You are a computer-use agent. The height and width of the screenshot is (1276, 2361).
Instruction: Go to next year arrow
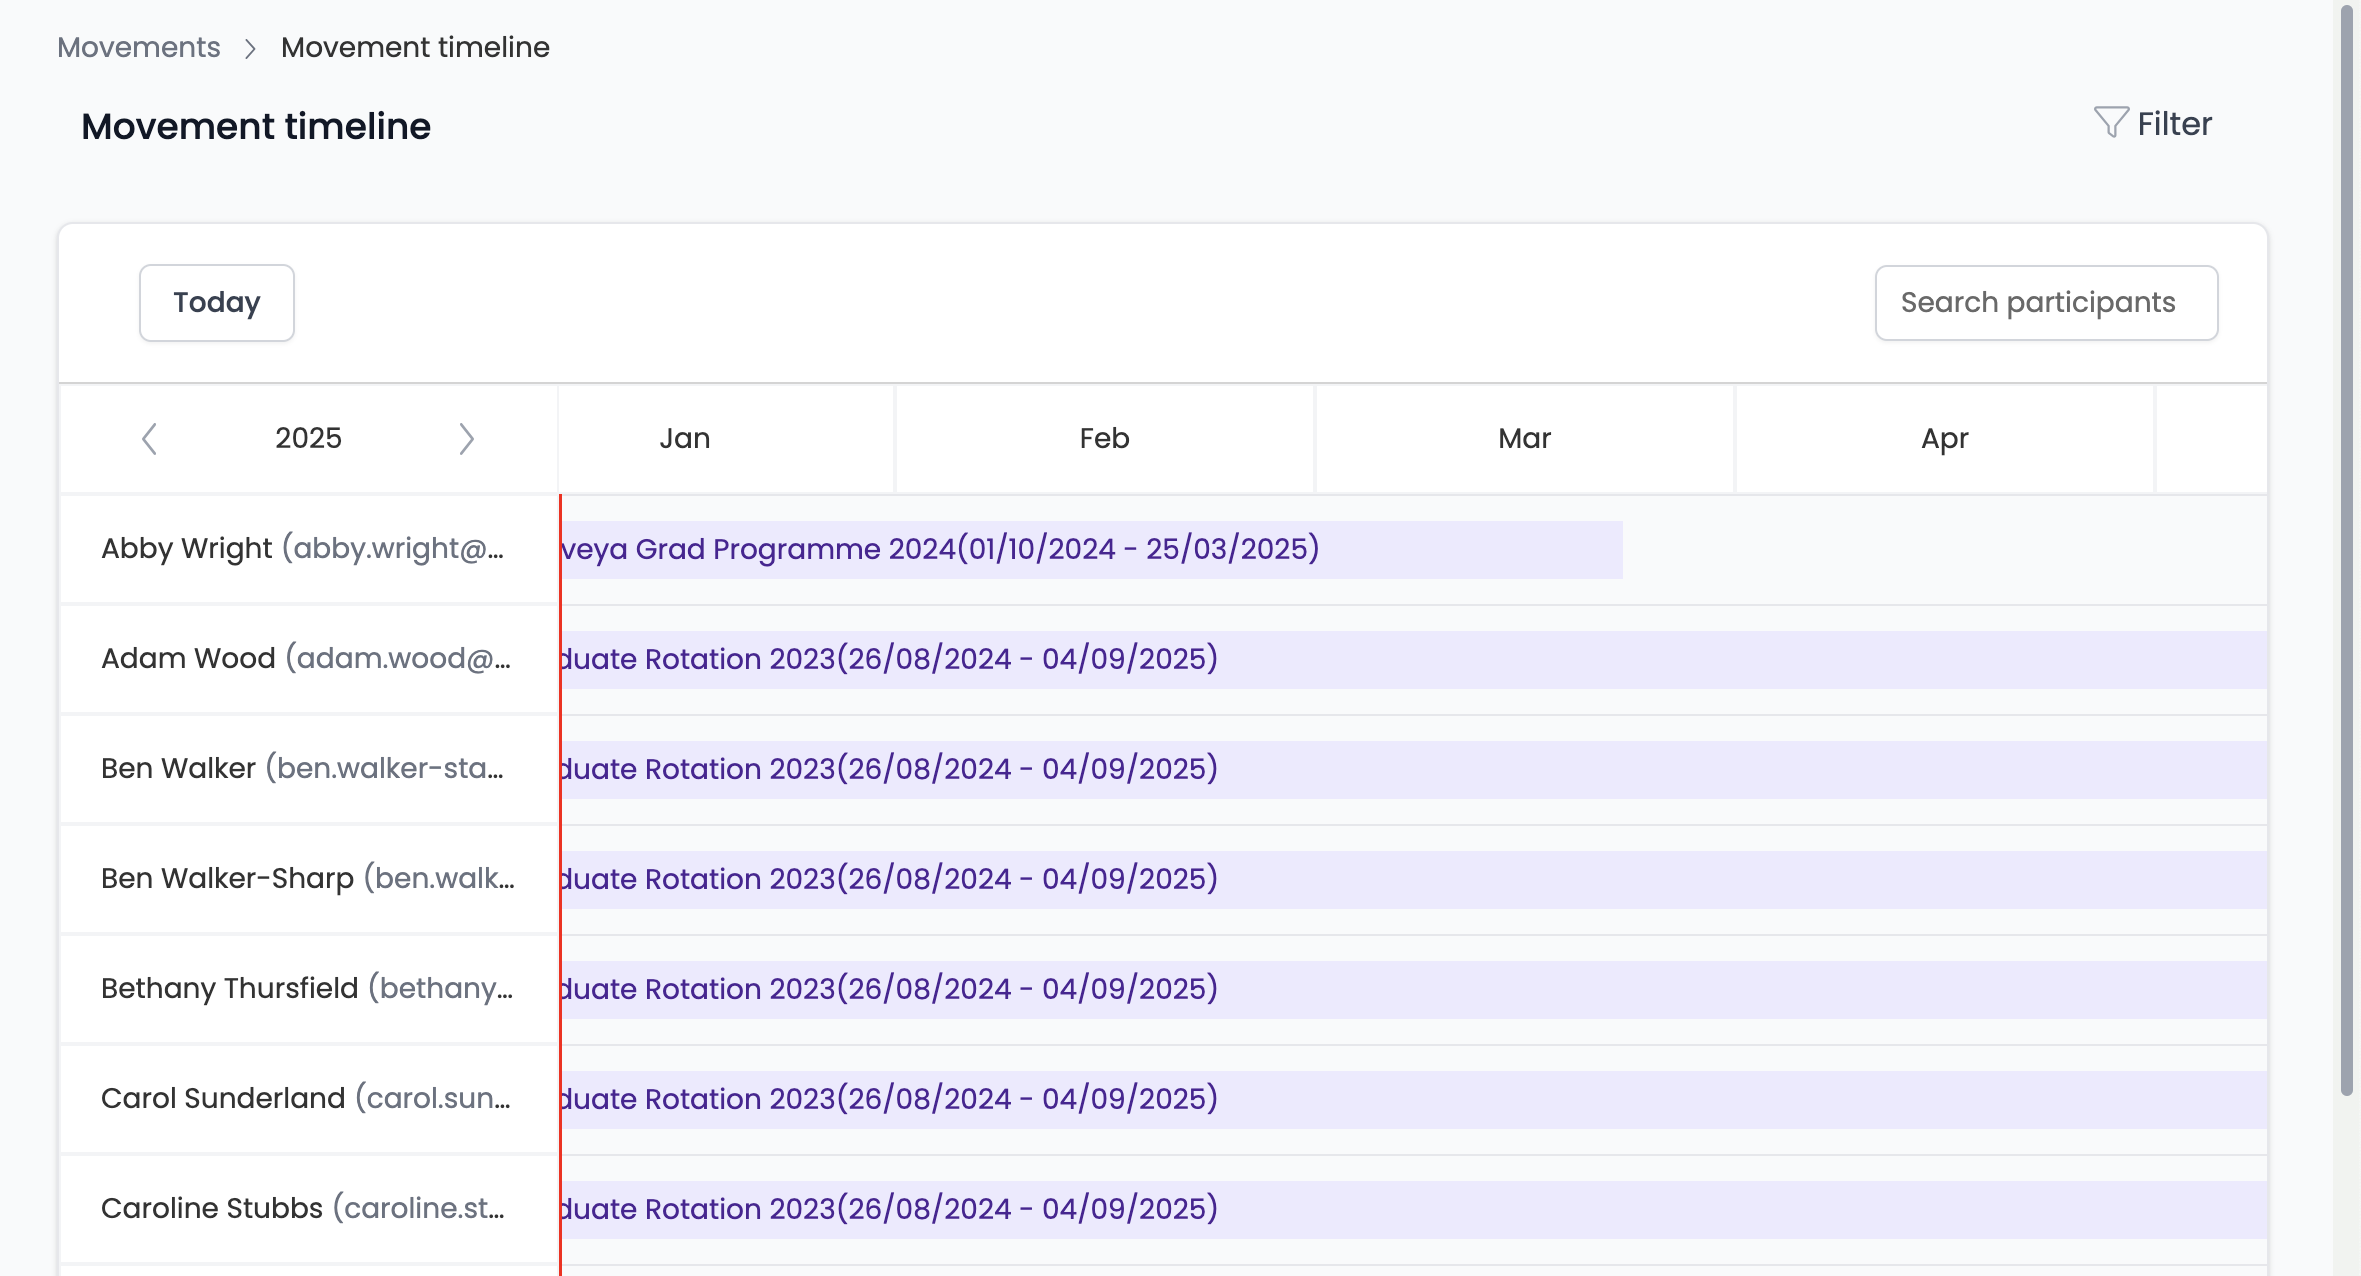point(466,439)
